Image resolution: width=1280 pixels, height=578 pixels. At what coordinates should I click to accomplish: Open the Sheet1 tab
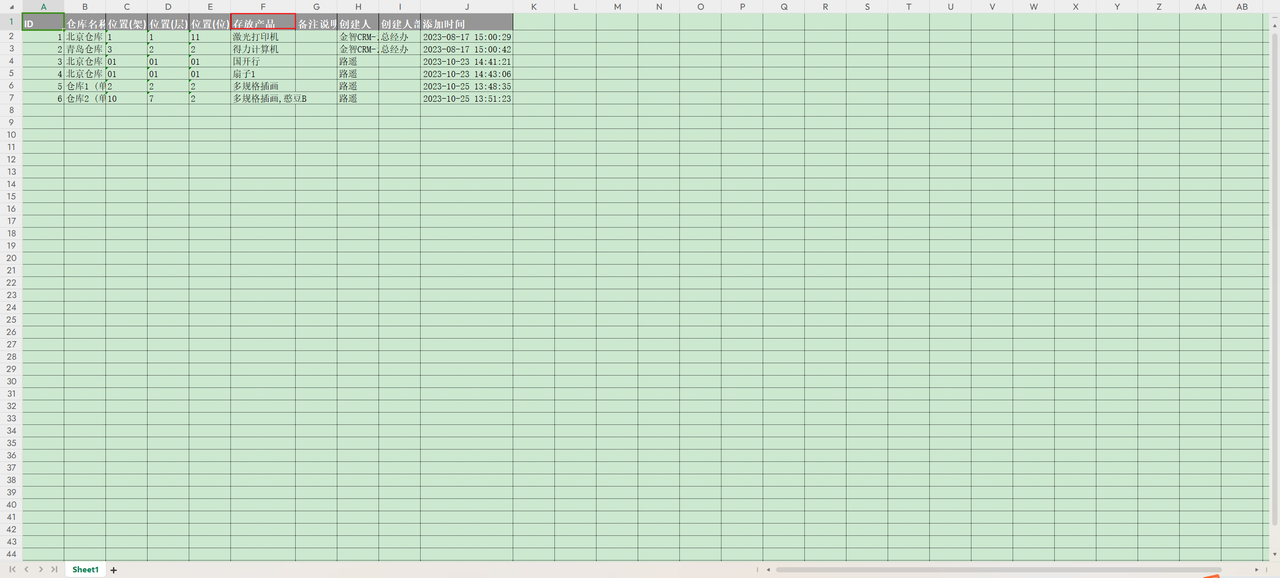(x=85, y=569)
